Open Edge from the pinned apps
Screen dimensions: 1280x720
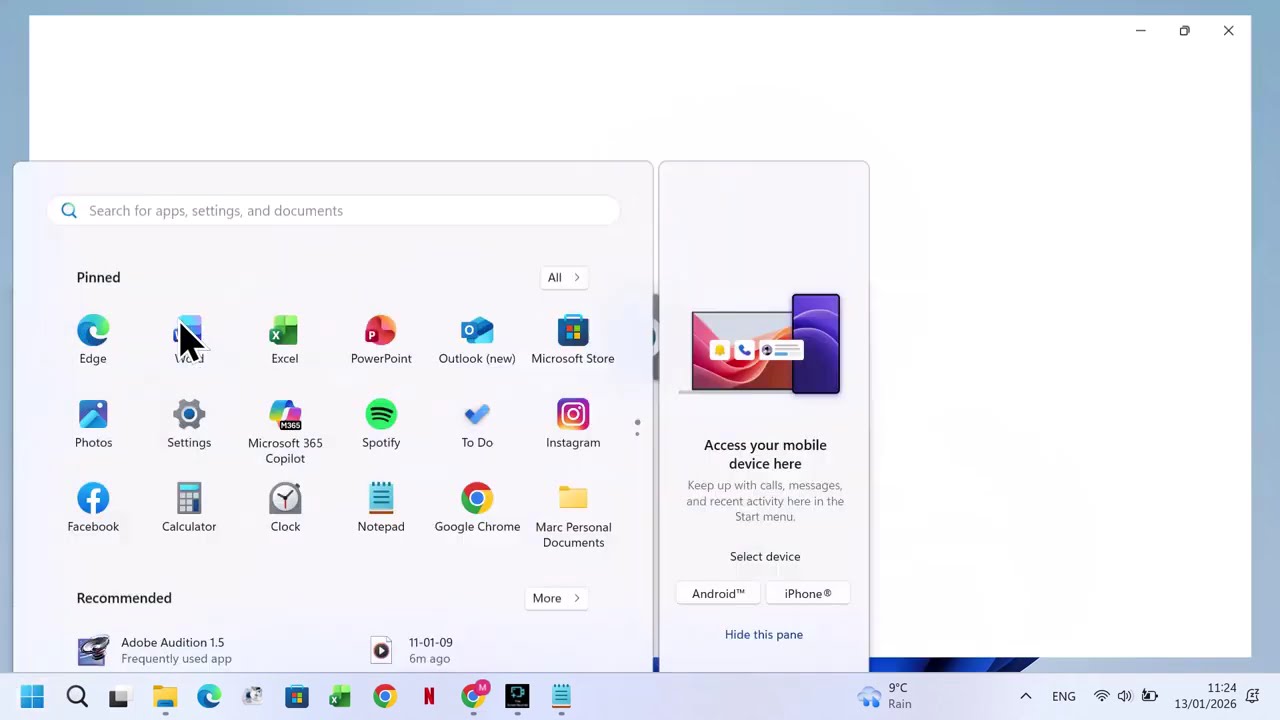93,340
